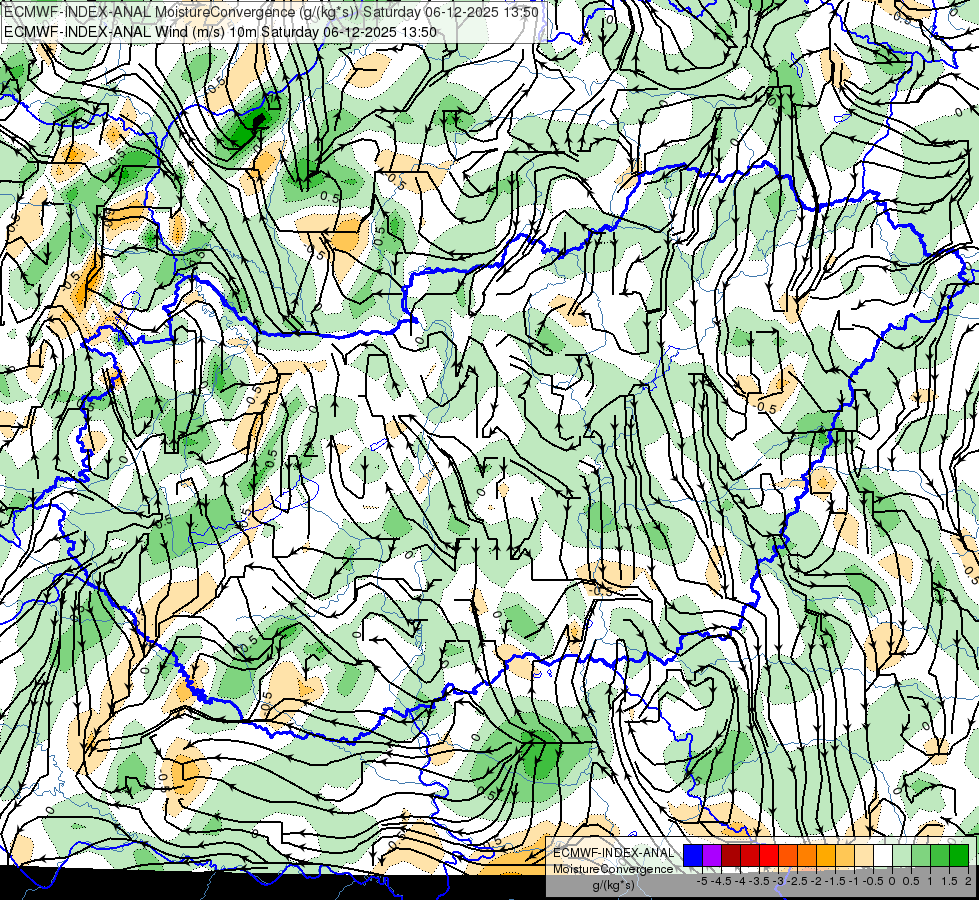
Task: Click the MoistureConvergence title line at the top
Action: tap(271, 12)
